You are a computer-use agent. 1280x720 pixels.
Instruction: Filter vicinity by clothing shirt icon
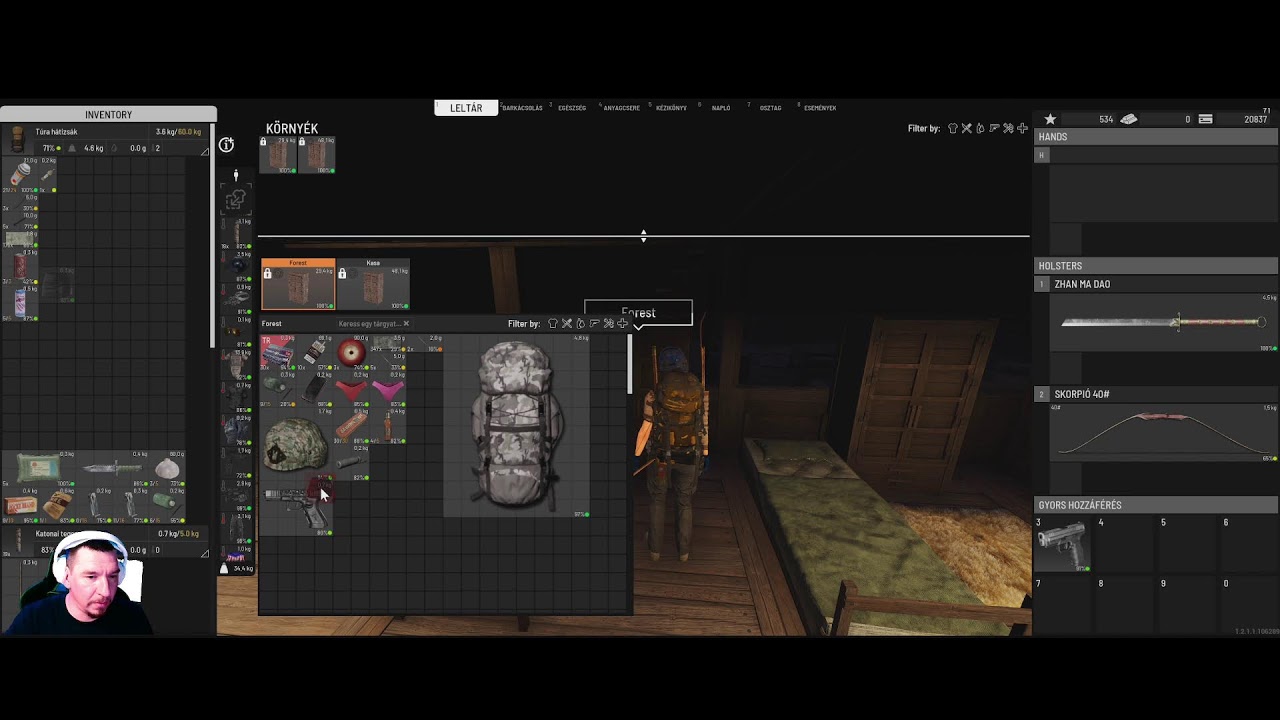point(953,129)
